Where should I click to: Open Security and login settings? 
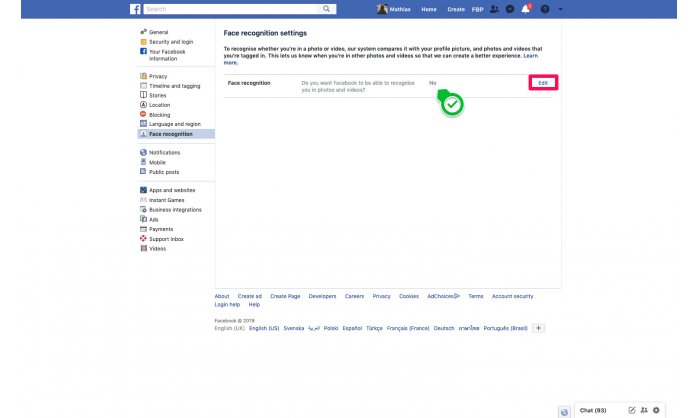[171, 42]
